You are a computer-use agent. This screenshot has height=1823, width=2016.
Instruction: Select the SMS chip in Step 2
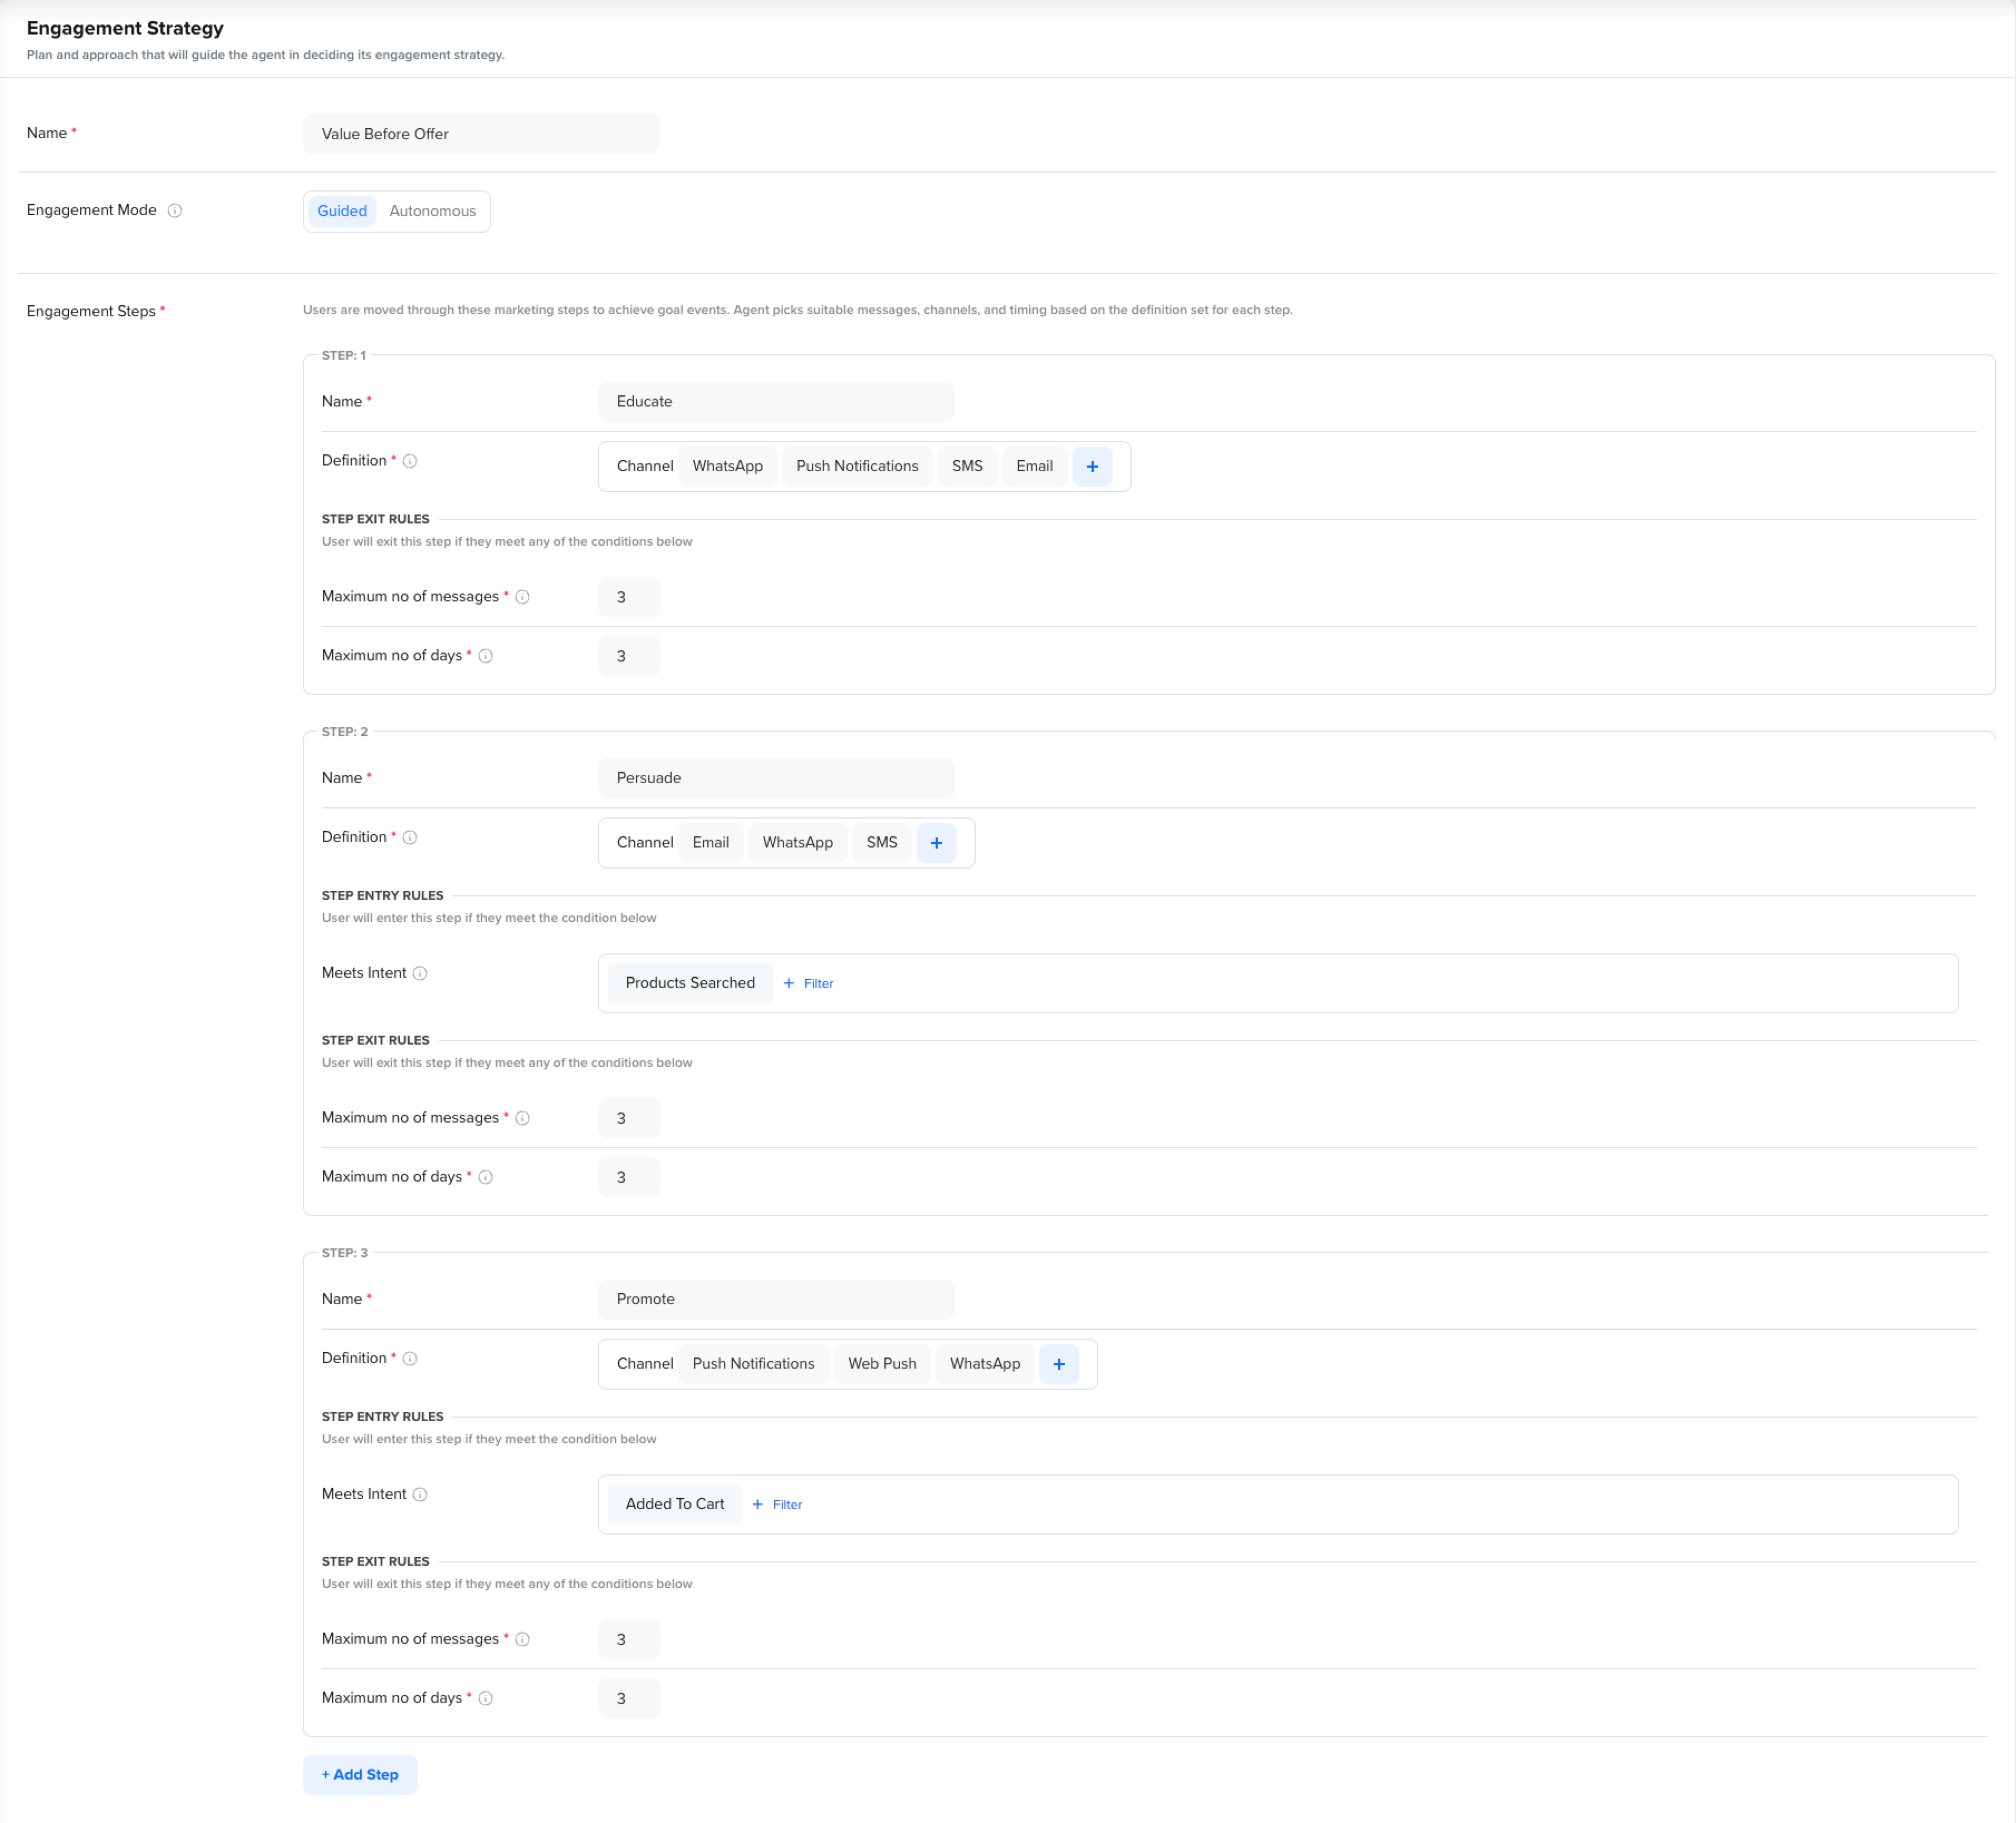coord(881,843)
